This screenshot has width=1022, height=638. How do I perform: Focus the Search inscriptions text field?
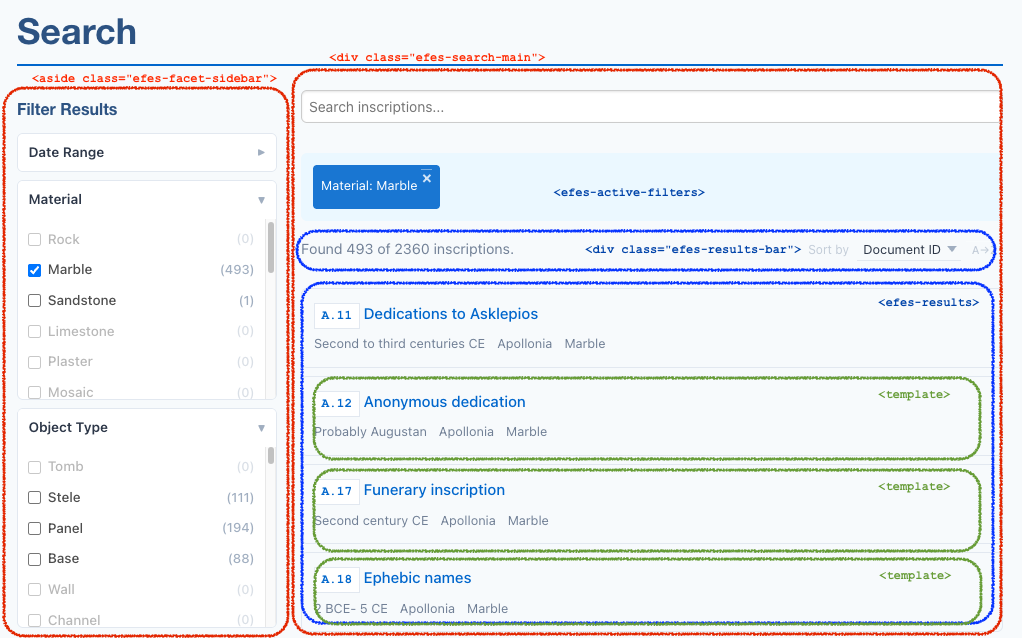click(x=650, y=107)
